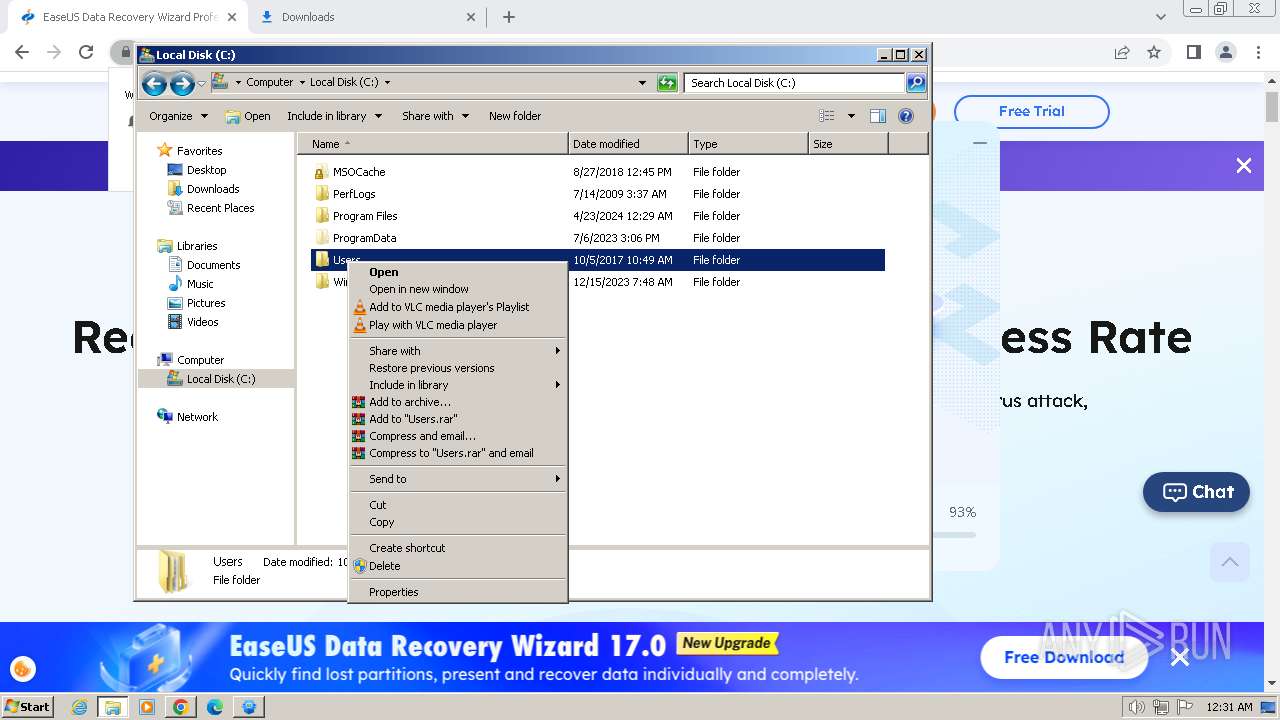Choose Add to "Users.rar" option

[x=458, y=419]
